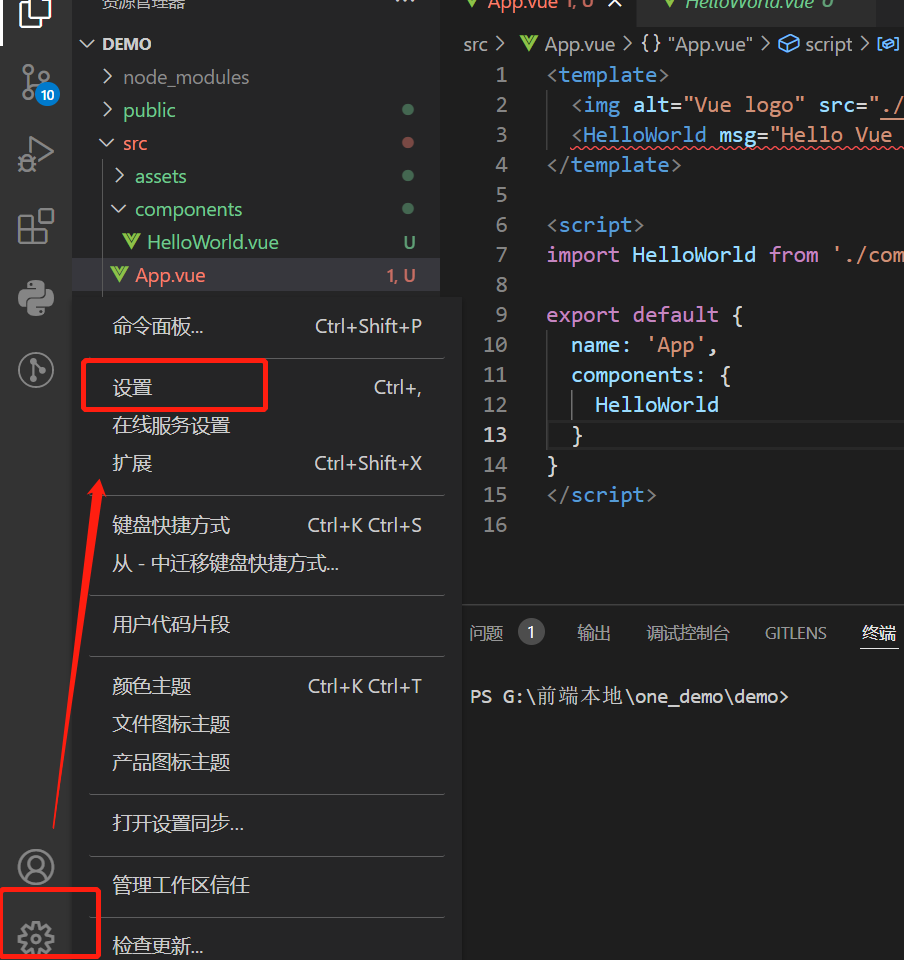Click the HelloWorld tag on line 3

[644, 135]
